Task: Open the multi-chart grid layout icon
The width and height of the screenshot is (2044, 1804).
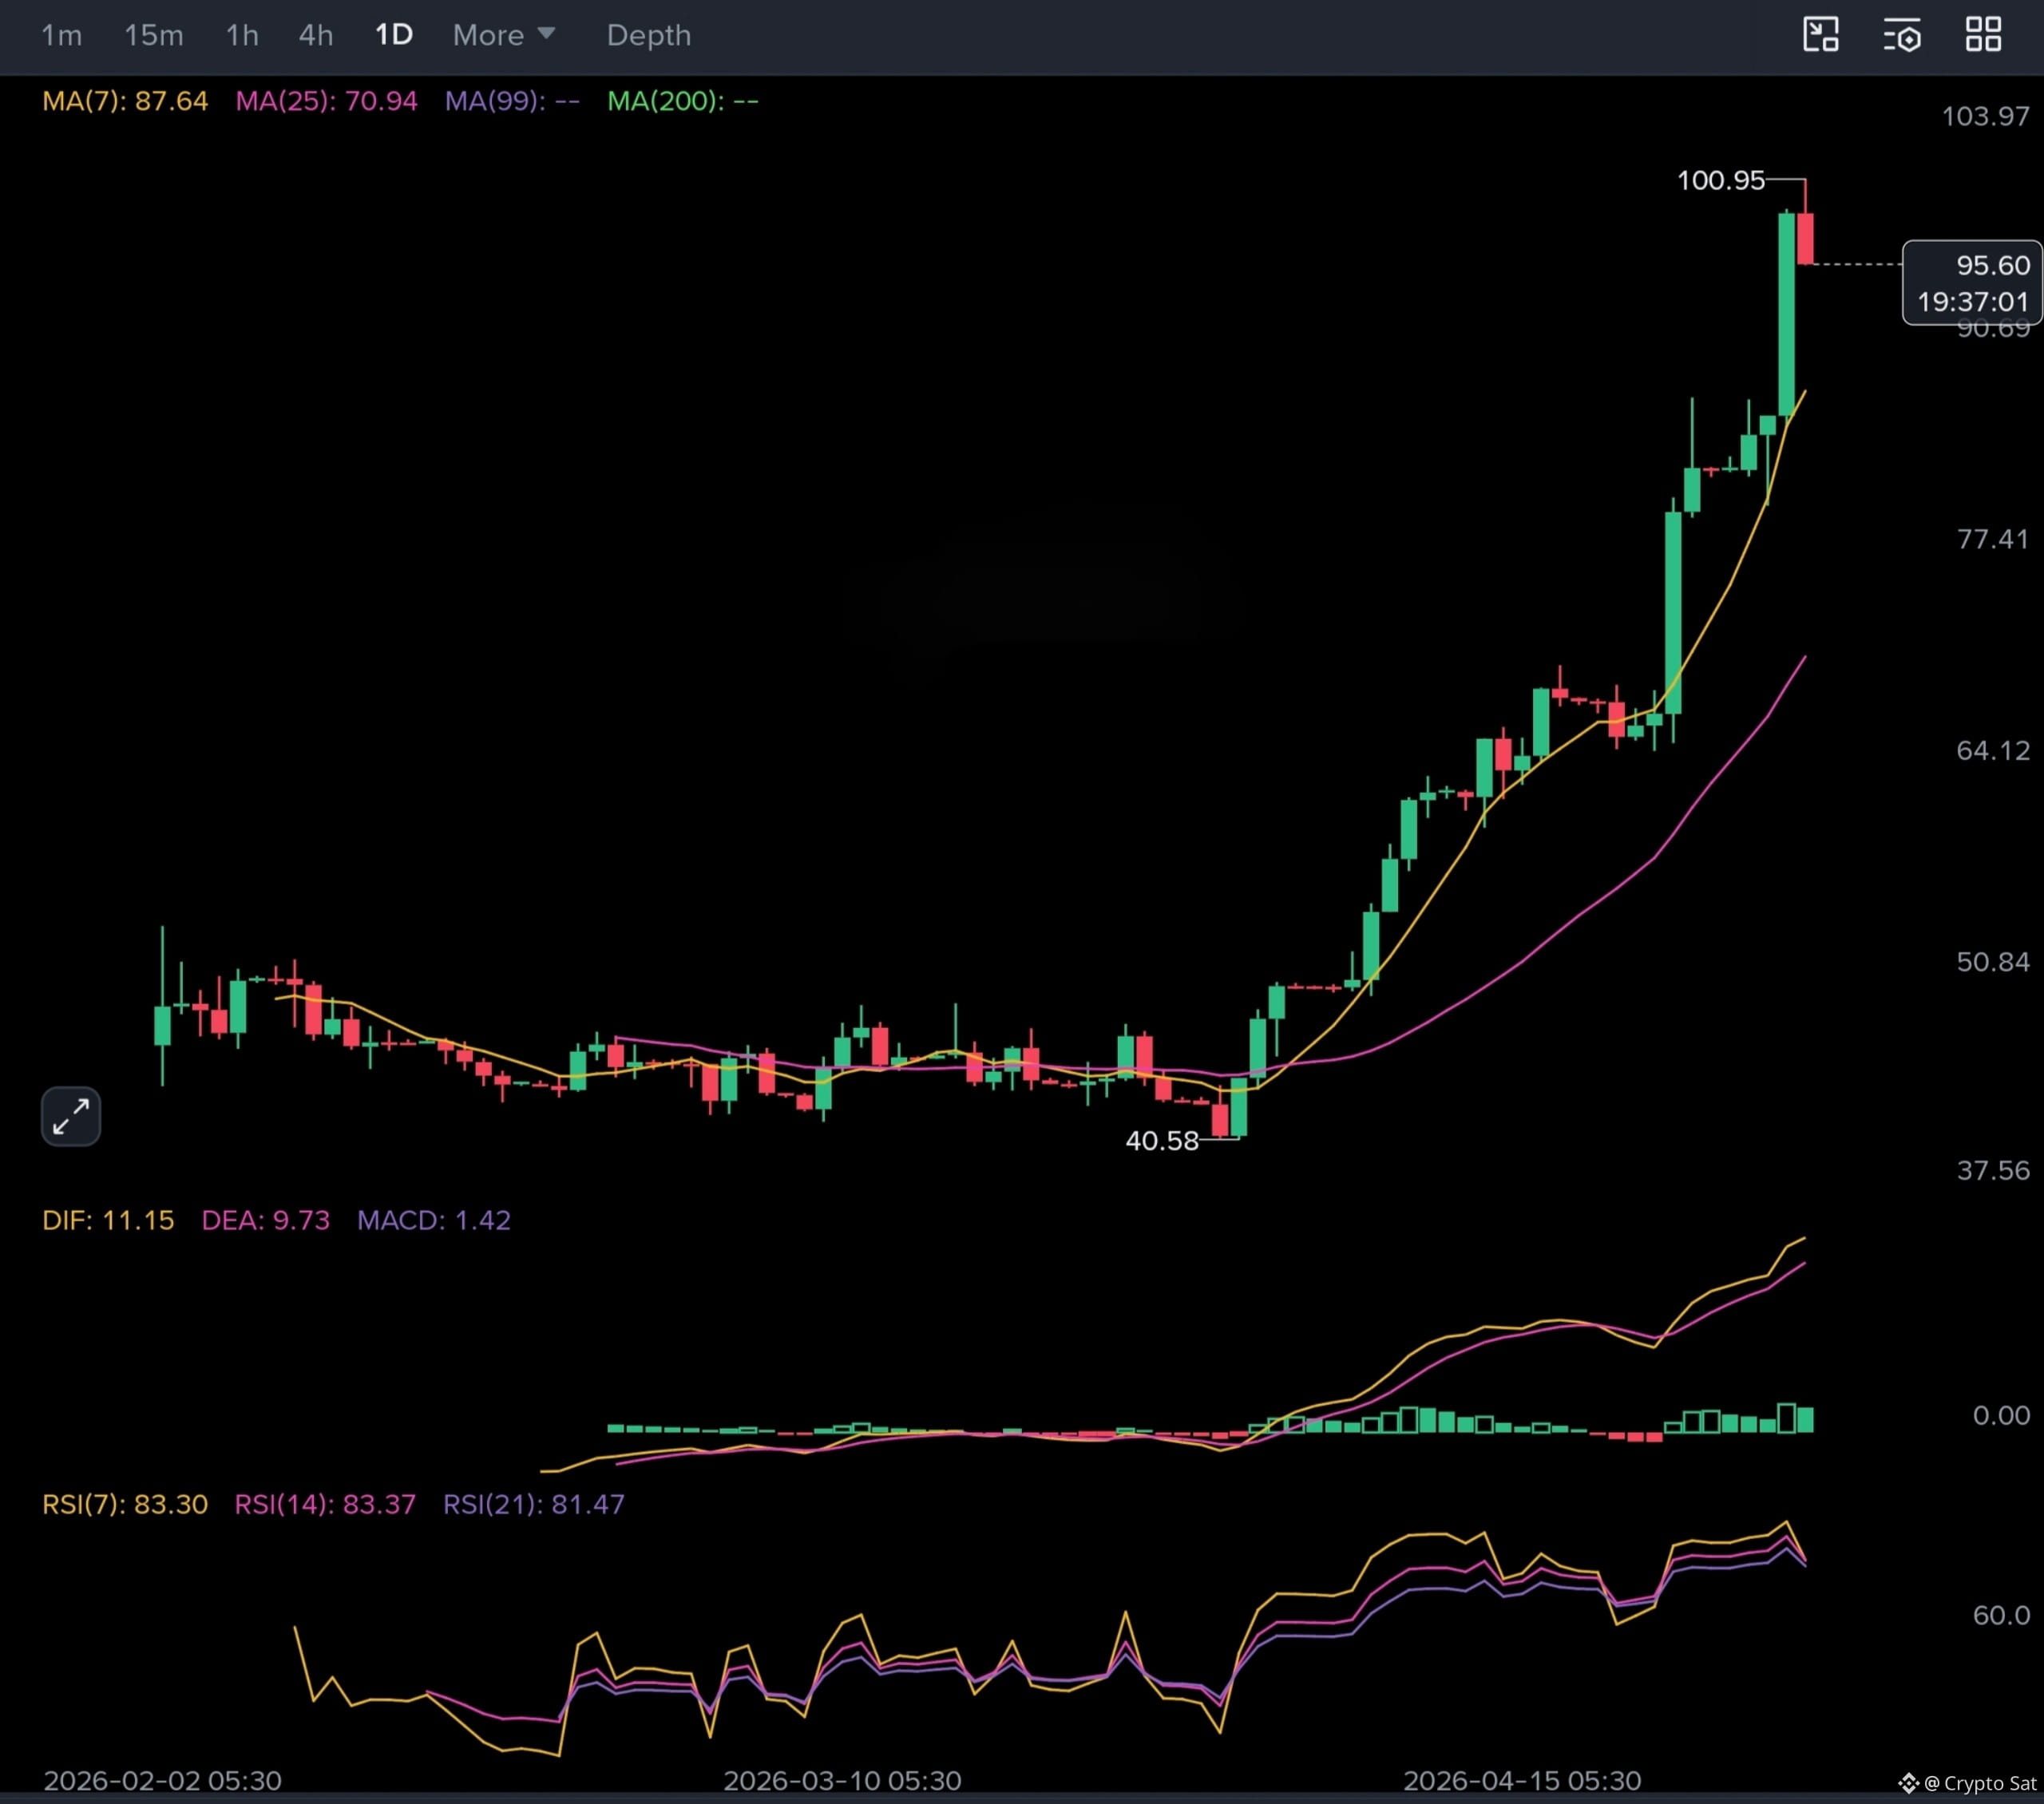Action: pyautogui.click(x=1984, y=35)
